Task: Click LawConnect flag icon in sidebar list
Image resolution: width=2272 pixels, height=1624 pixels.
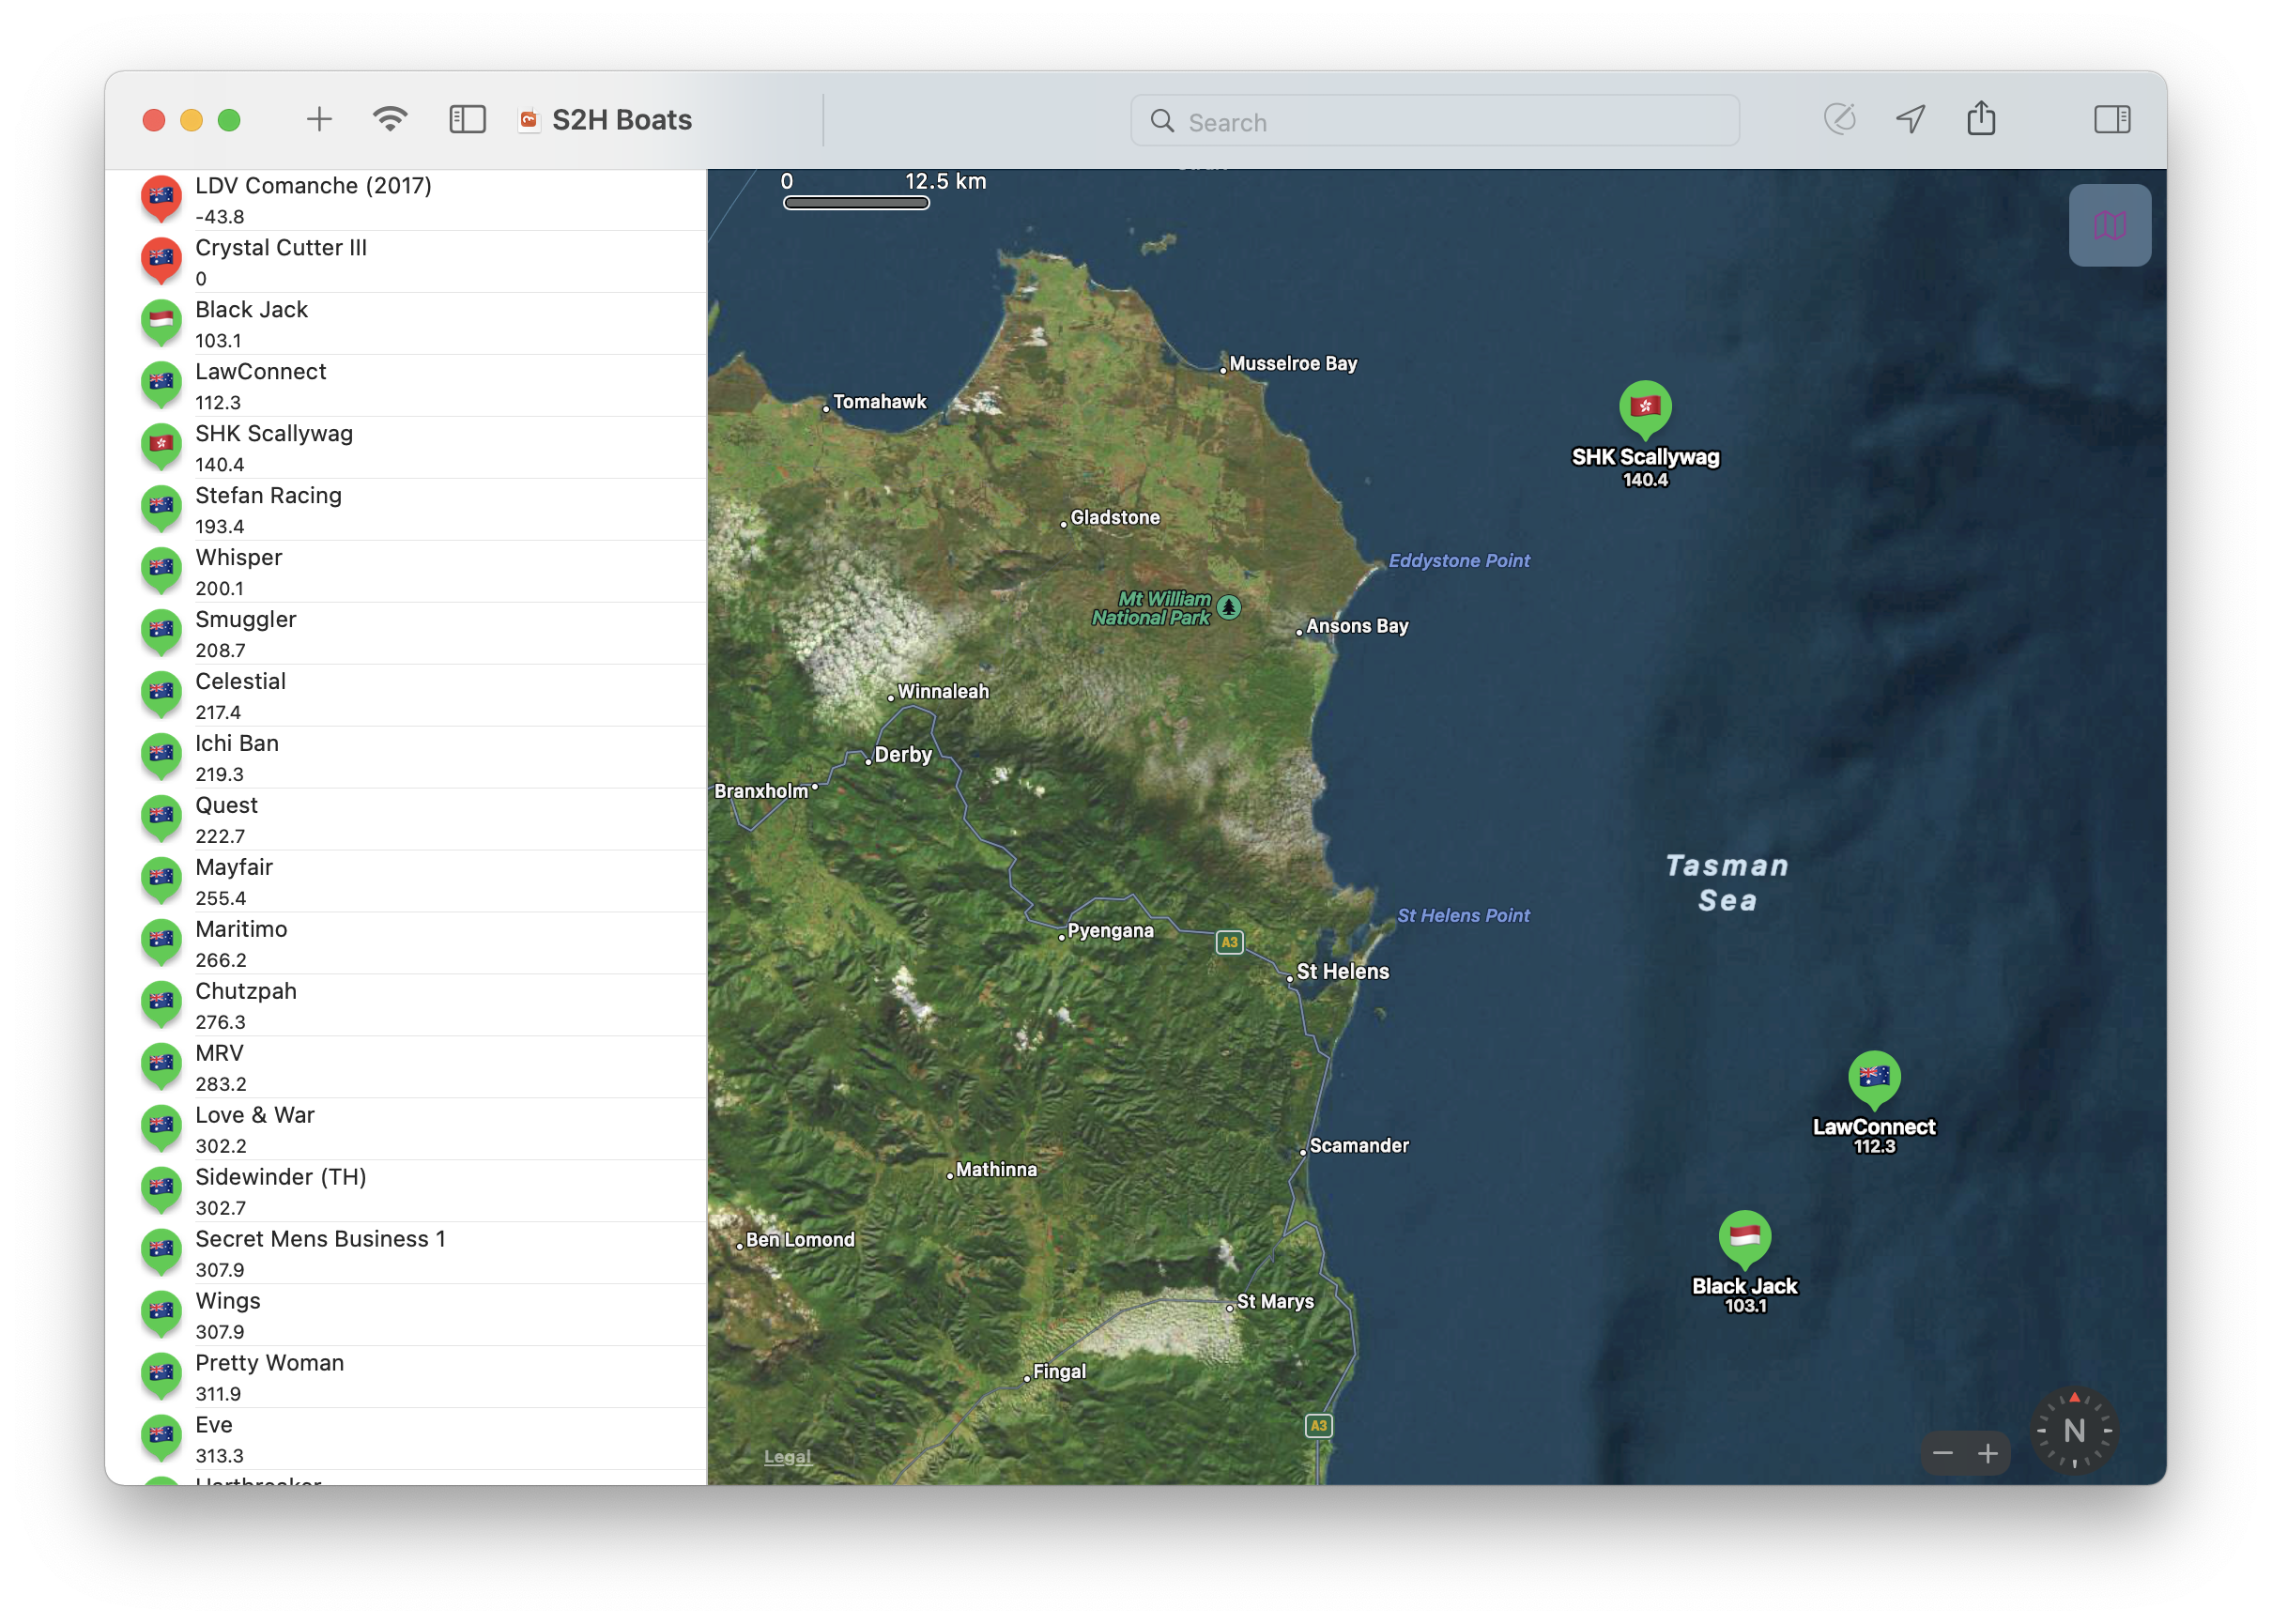Action: click(x=161, y=384)
